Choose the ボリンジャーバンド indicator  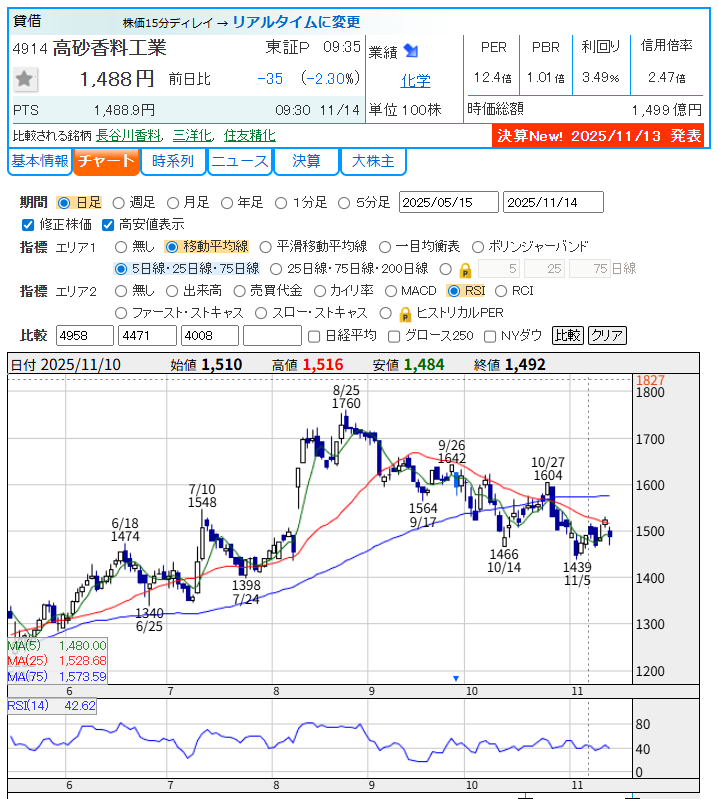[x=478, y=246]
